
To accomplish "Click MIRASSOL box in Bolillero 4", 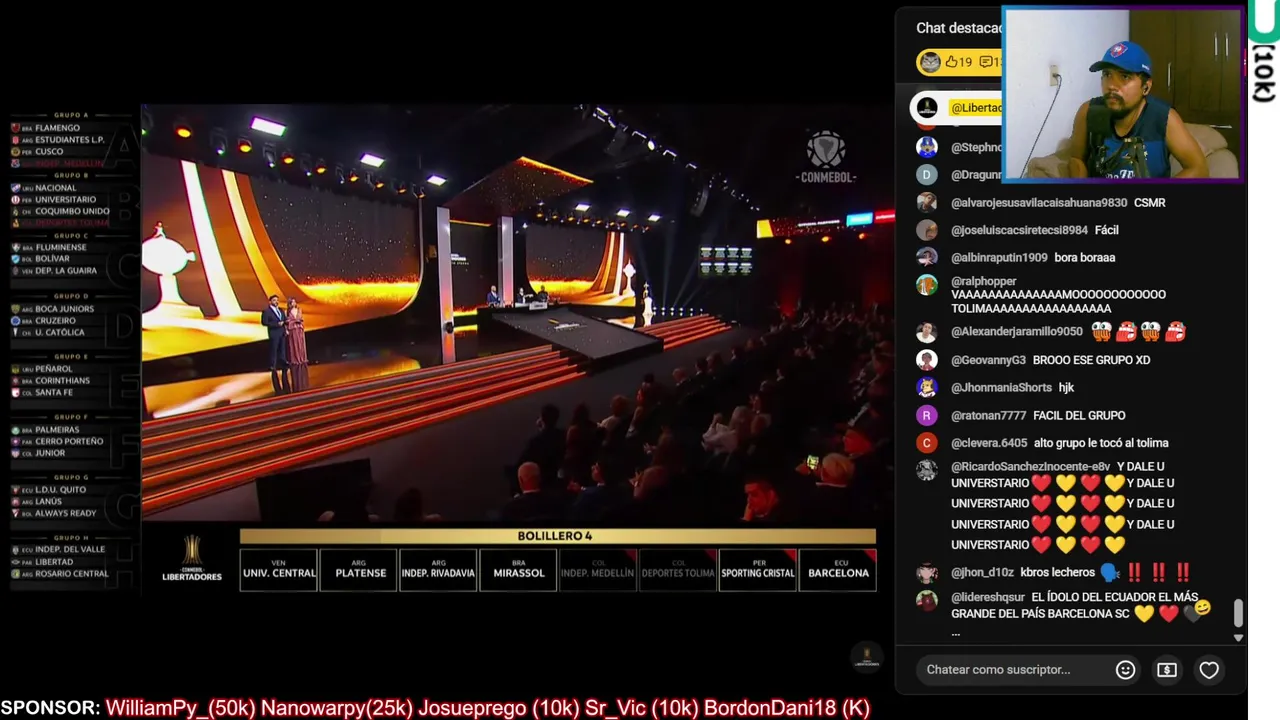I will pos(518,570).
